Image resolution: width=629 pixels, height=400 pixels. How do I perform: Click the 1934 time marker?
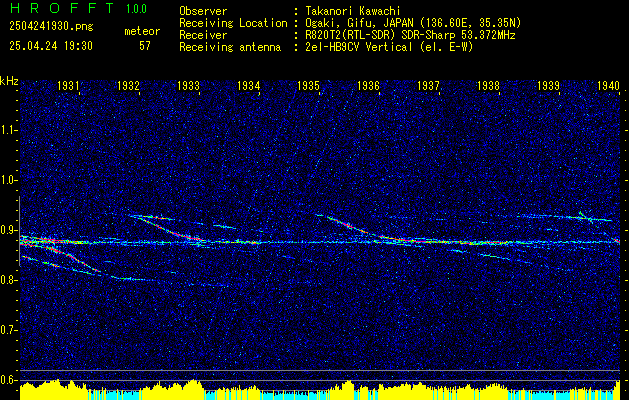click(x=248, y=85)
